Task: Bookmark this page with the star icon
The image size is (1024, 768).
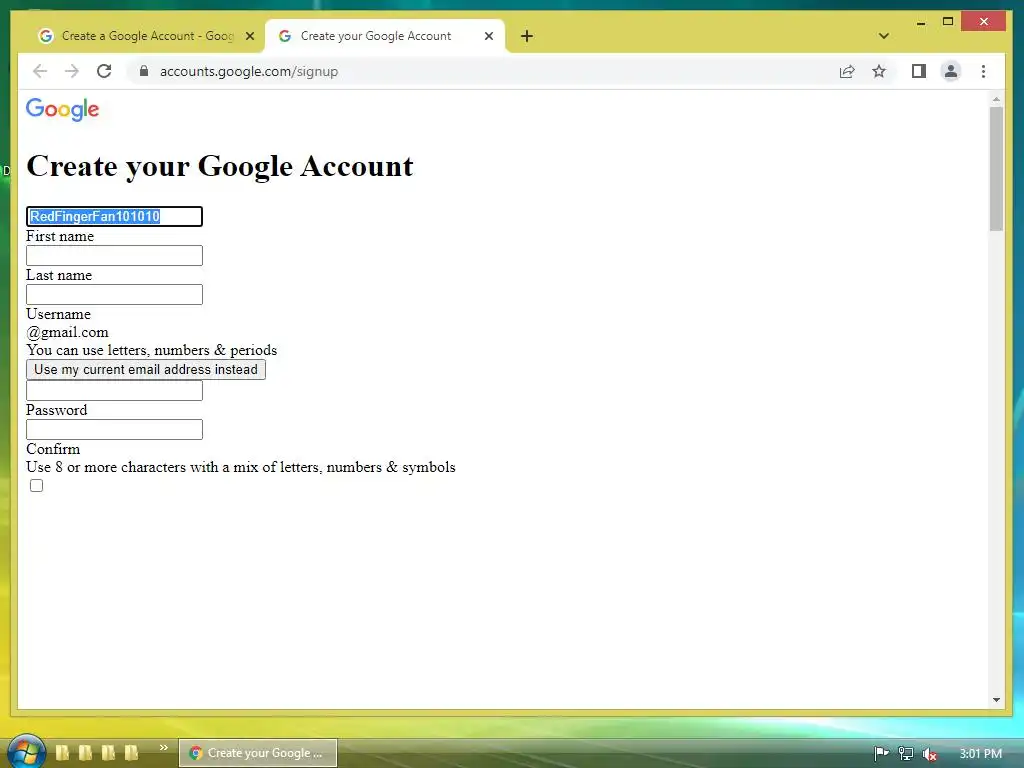Action: (x=879, y=71)
